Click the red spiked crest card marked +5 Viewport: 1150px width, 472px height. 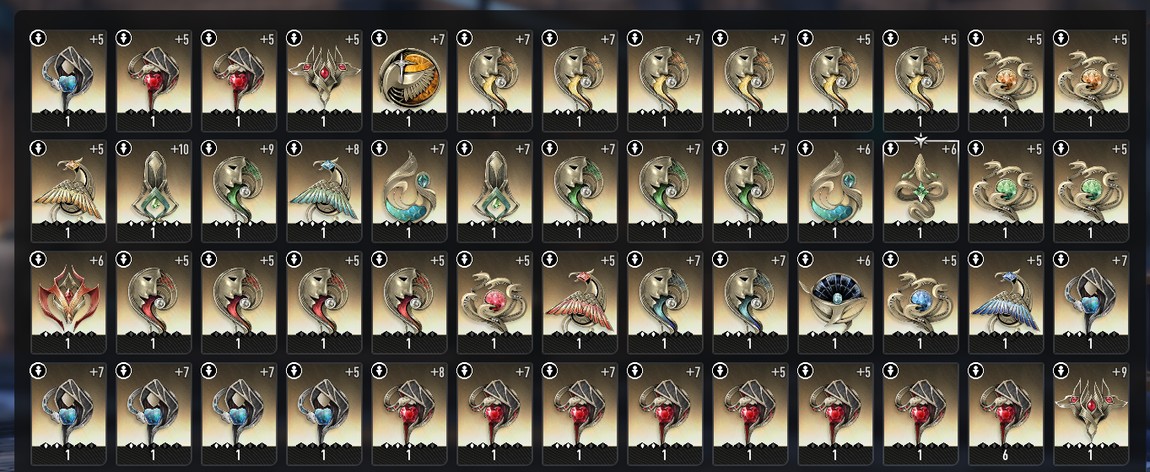coord(323,80)
